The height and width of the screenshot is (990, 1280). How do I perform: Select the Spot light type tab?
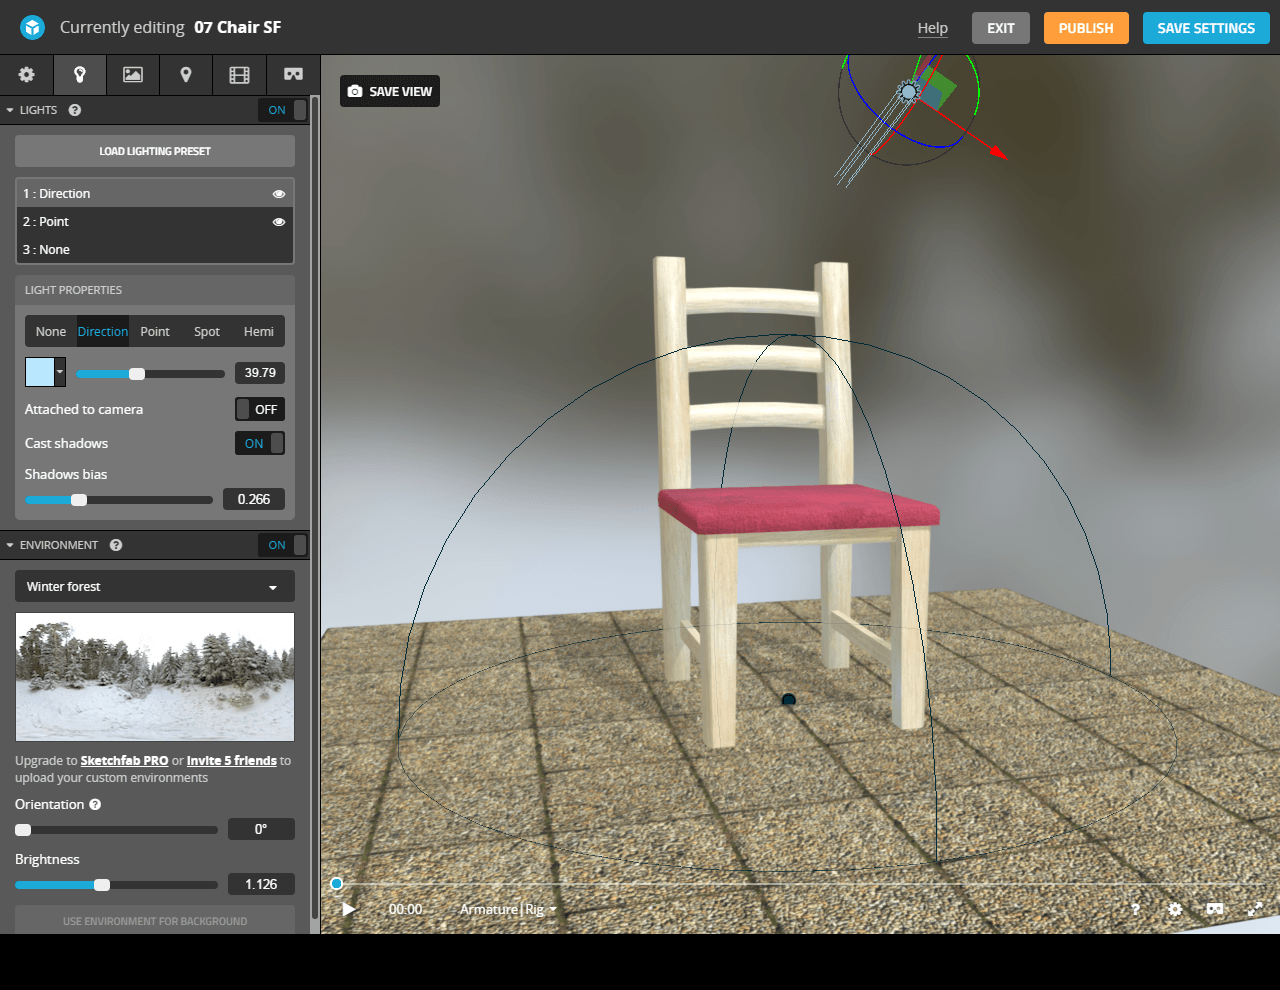pos(207,332)
